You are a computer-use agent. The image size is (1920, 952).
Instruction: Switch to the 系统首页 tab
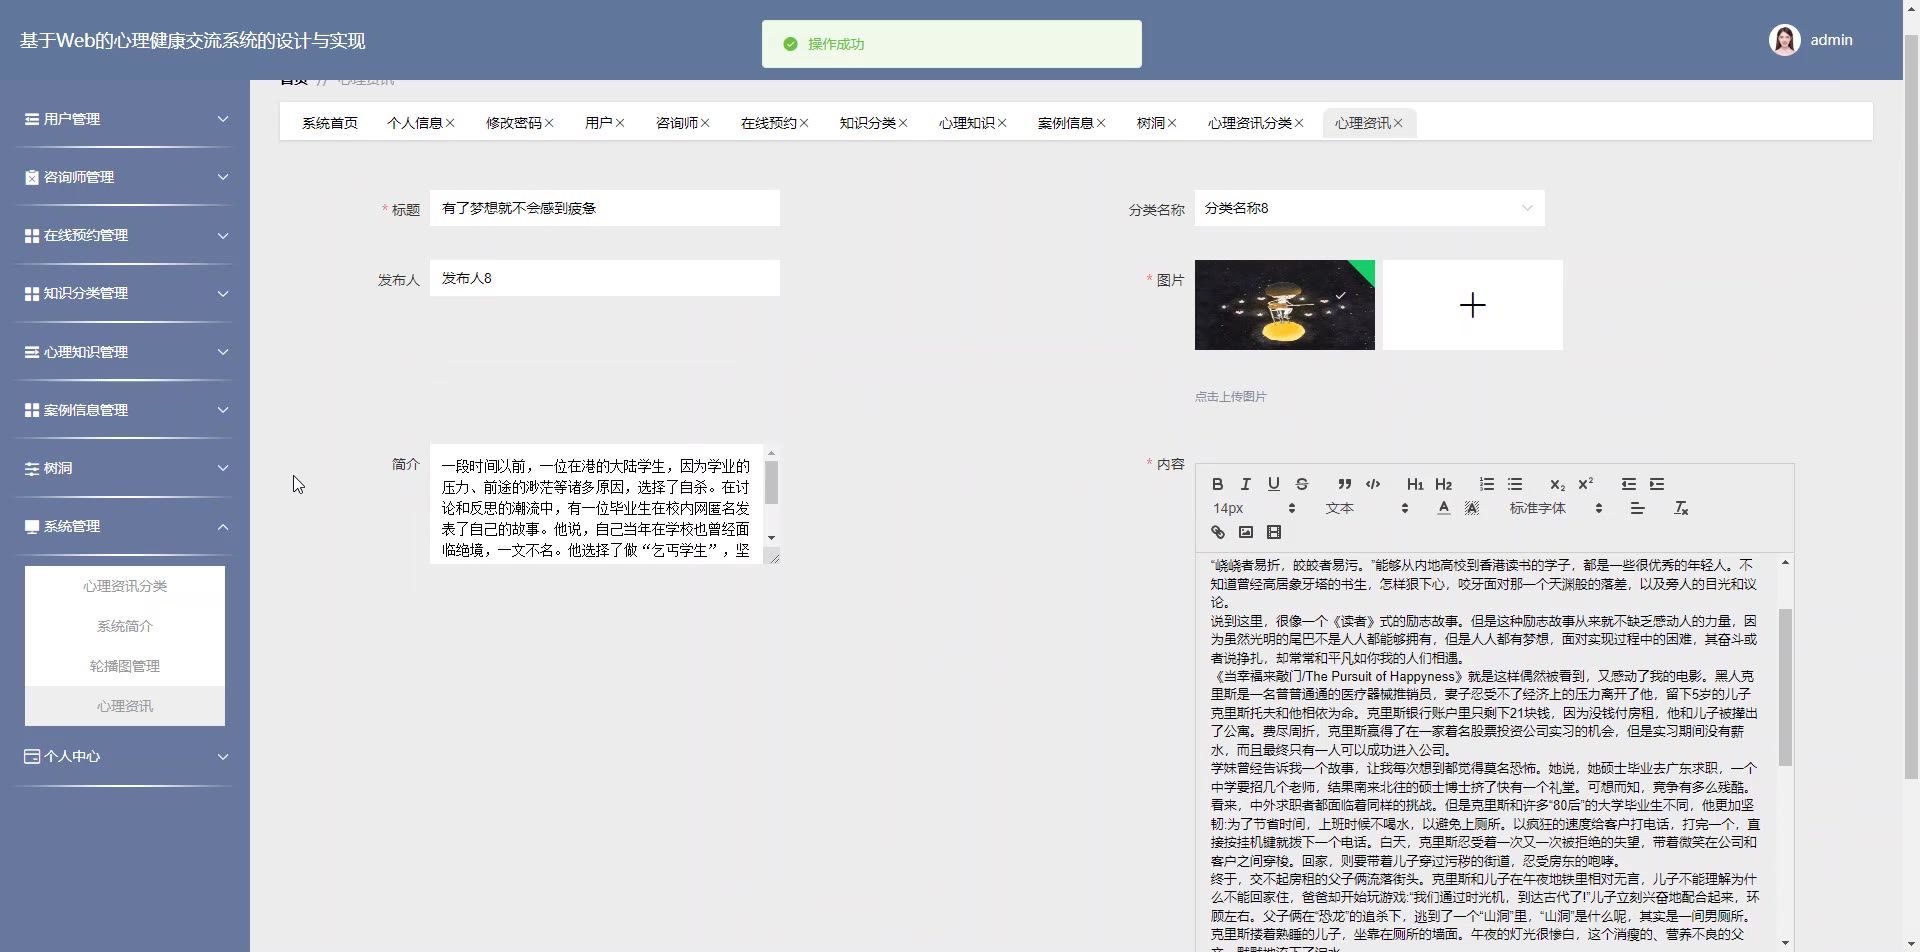(330, 123)
